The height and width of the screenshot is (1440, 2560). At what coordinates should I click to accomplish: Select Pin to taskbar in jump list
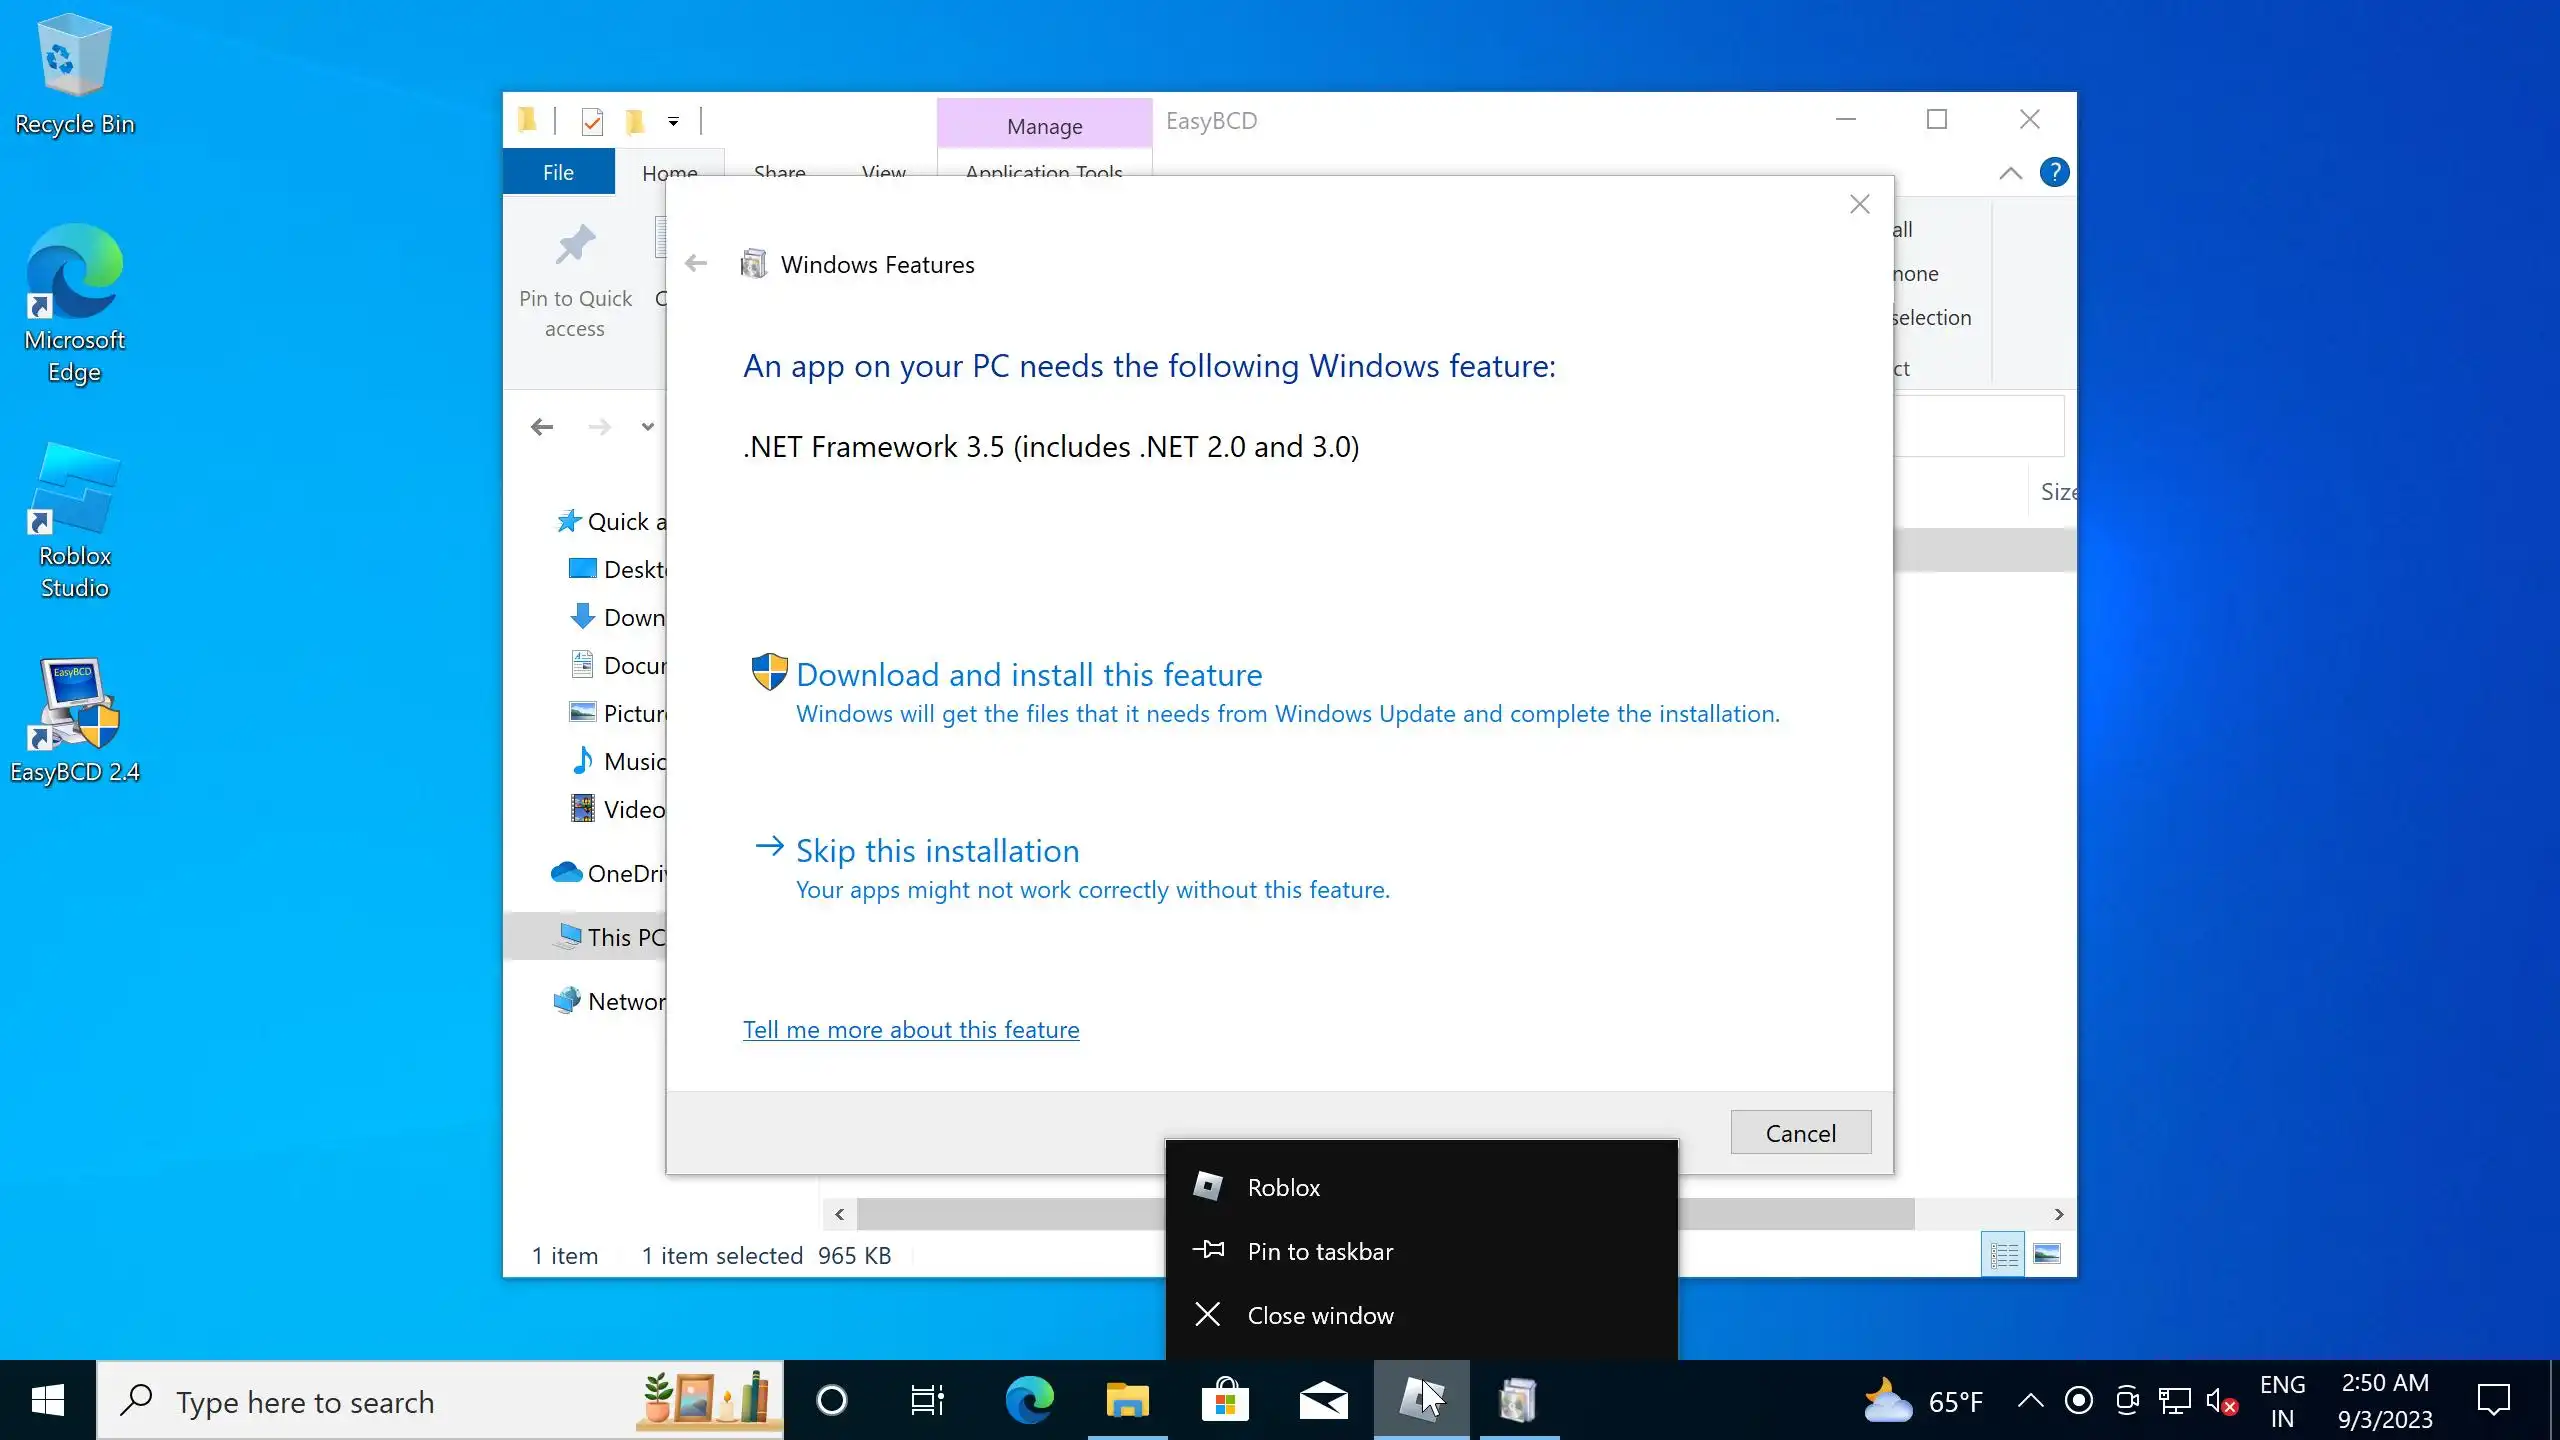click(x=1319, y=1252)
